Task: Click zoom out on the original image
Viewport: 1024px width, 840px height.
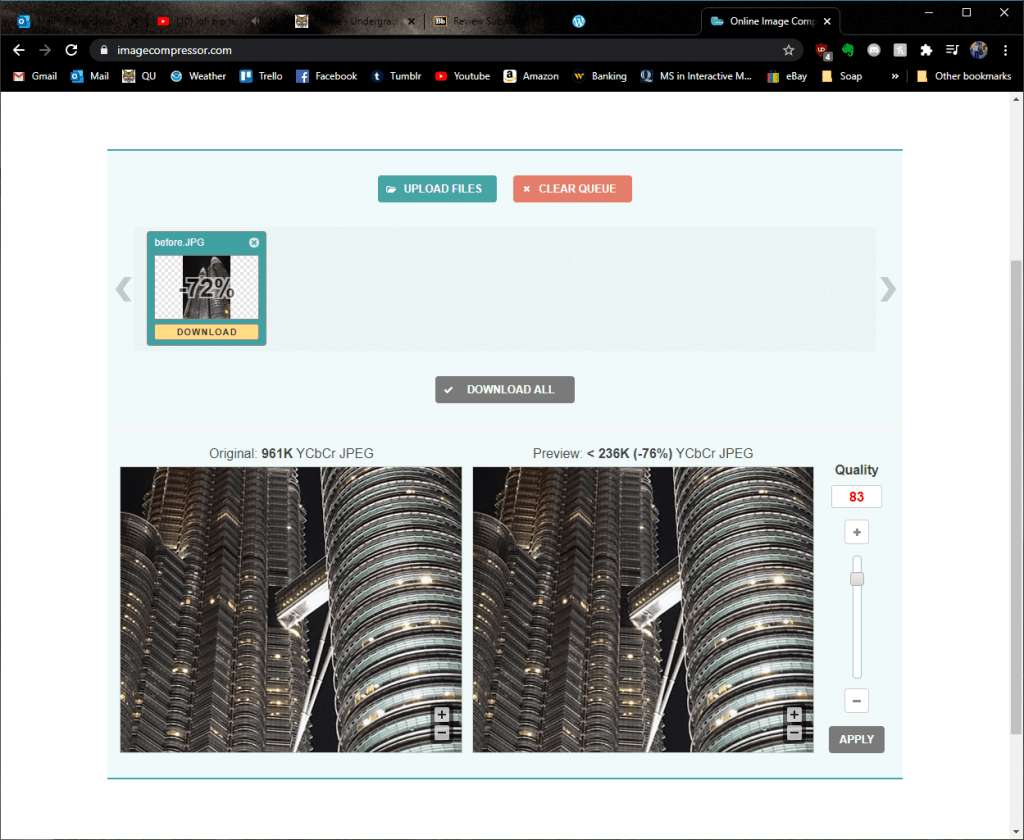Action: tap(442, 733)
